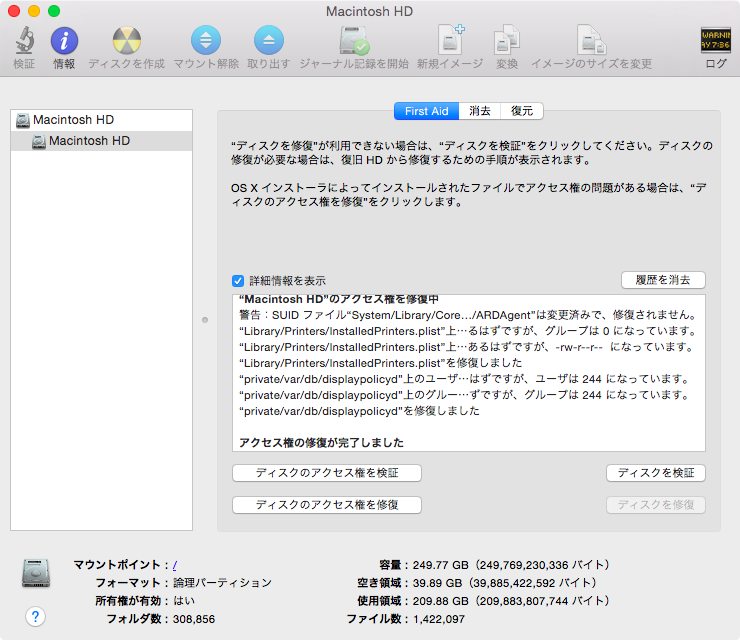Click log line “Library/Printers/InstalledPrinters.plist”を修復しました
Screen dimensions: 740x640
(x=380, y=363)
